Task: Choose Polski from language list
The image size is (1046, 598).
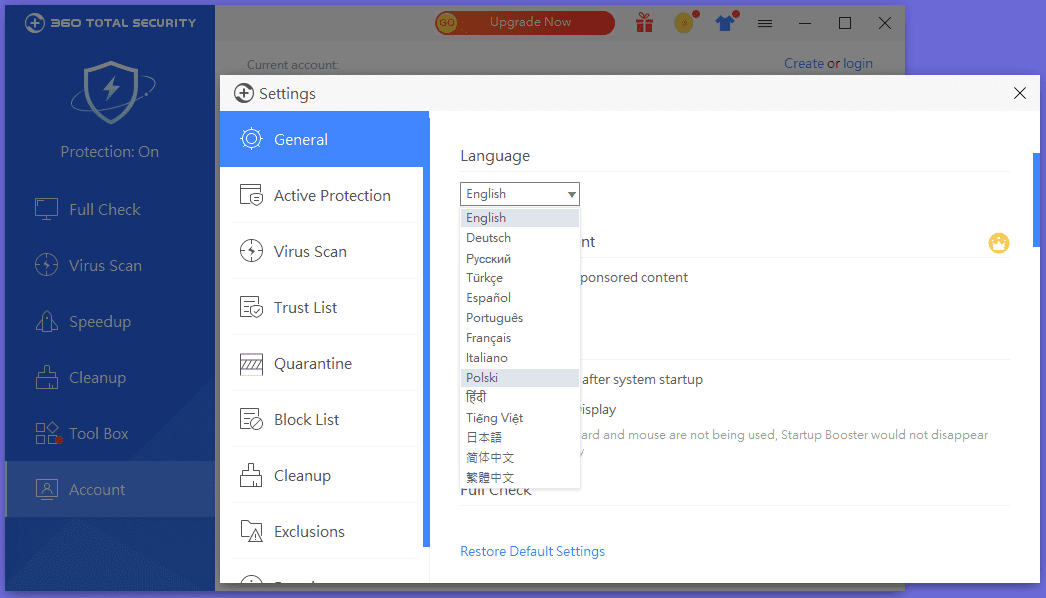Action: tap(520, 378)
